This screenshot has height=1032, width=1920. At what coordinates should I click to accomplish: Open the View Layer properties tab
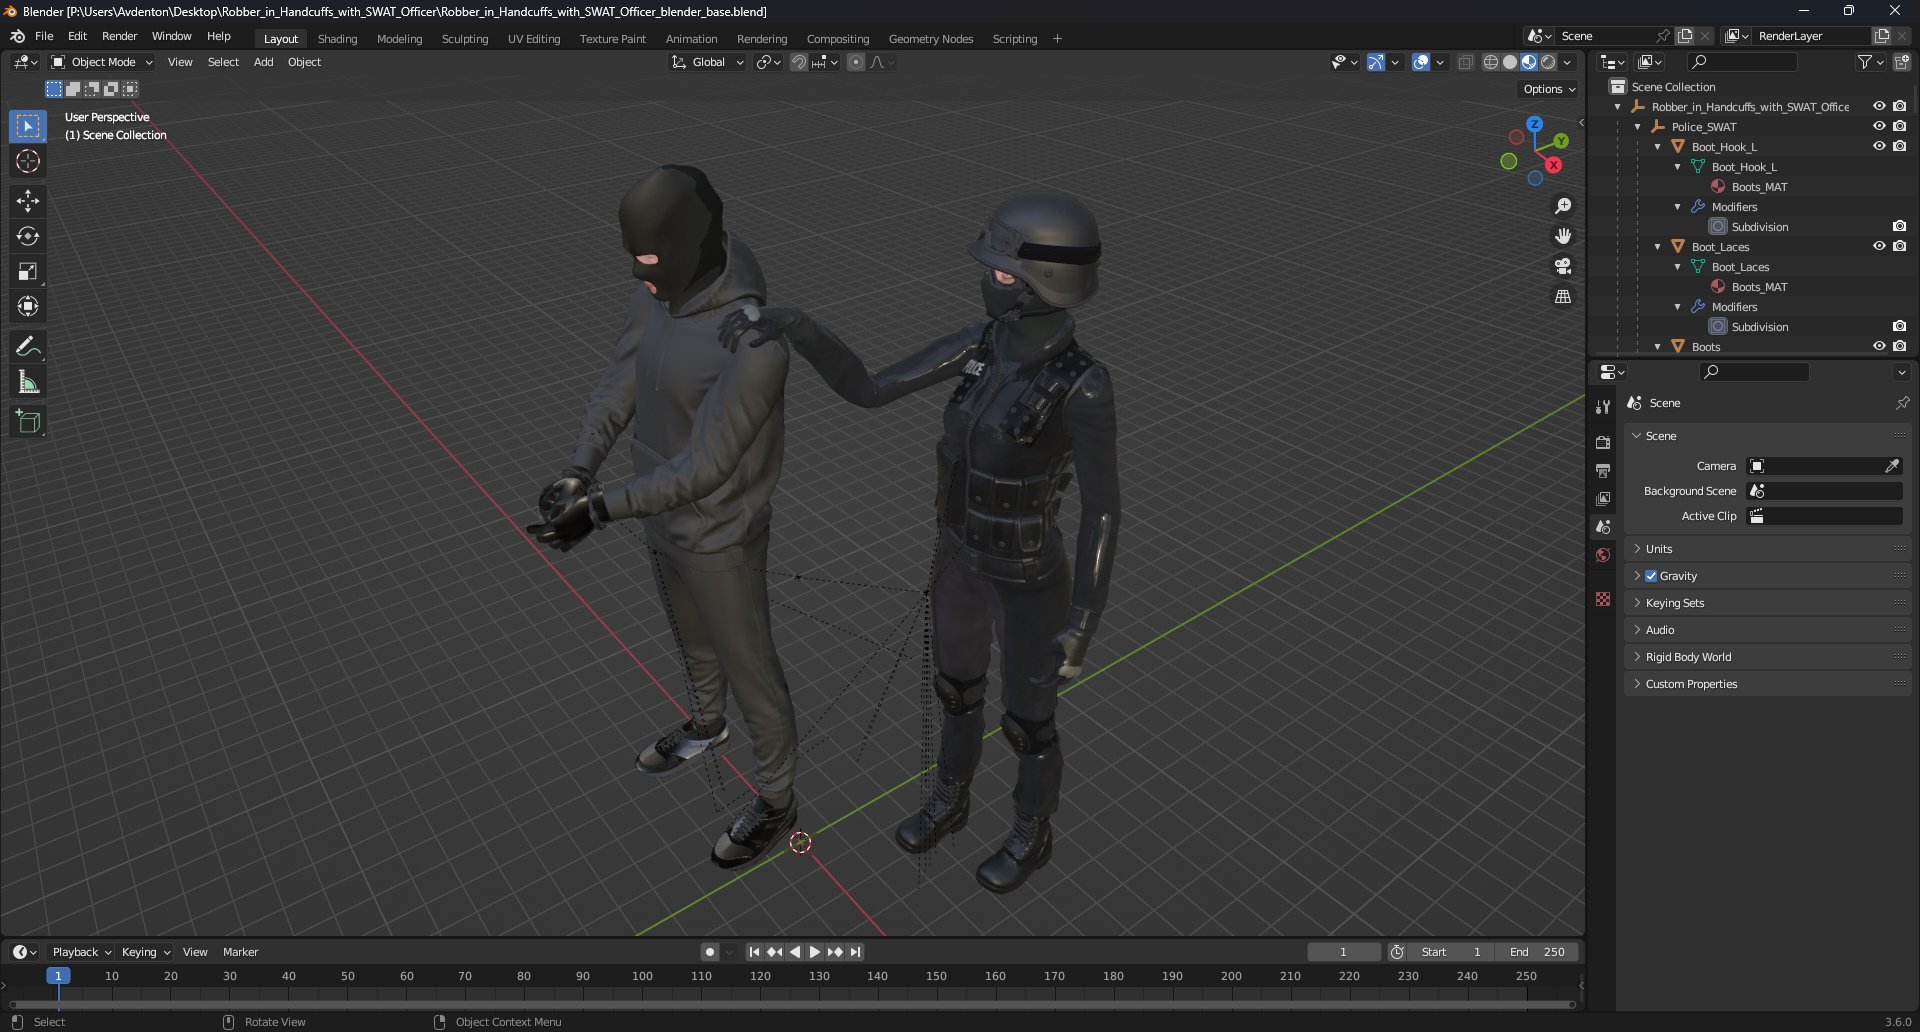point(1603,498)
